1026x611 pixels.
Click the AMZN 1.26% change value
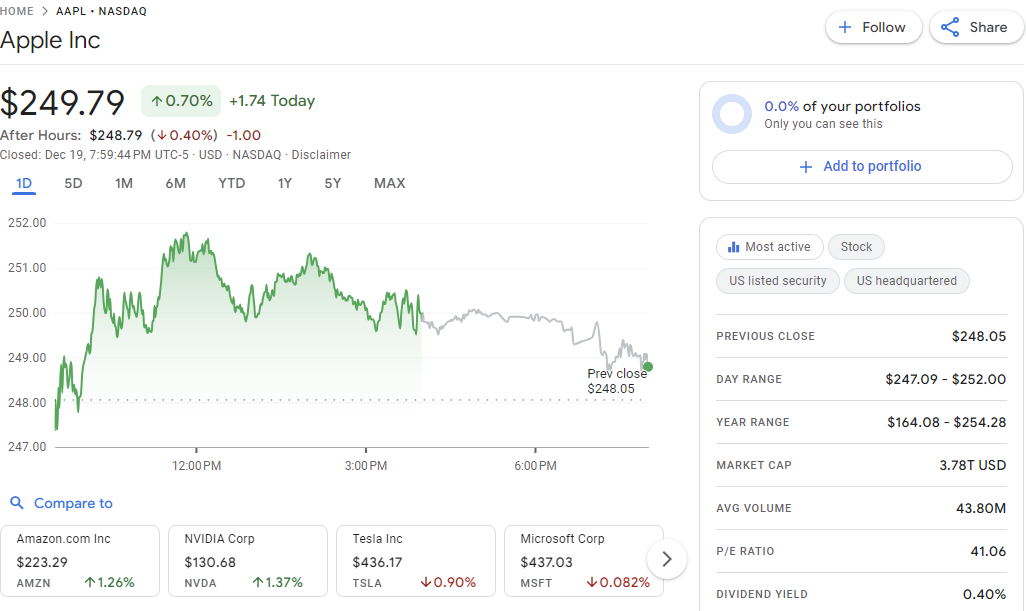pyautogui.click(x=109, y=582)
